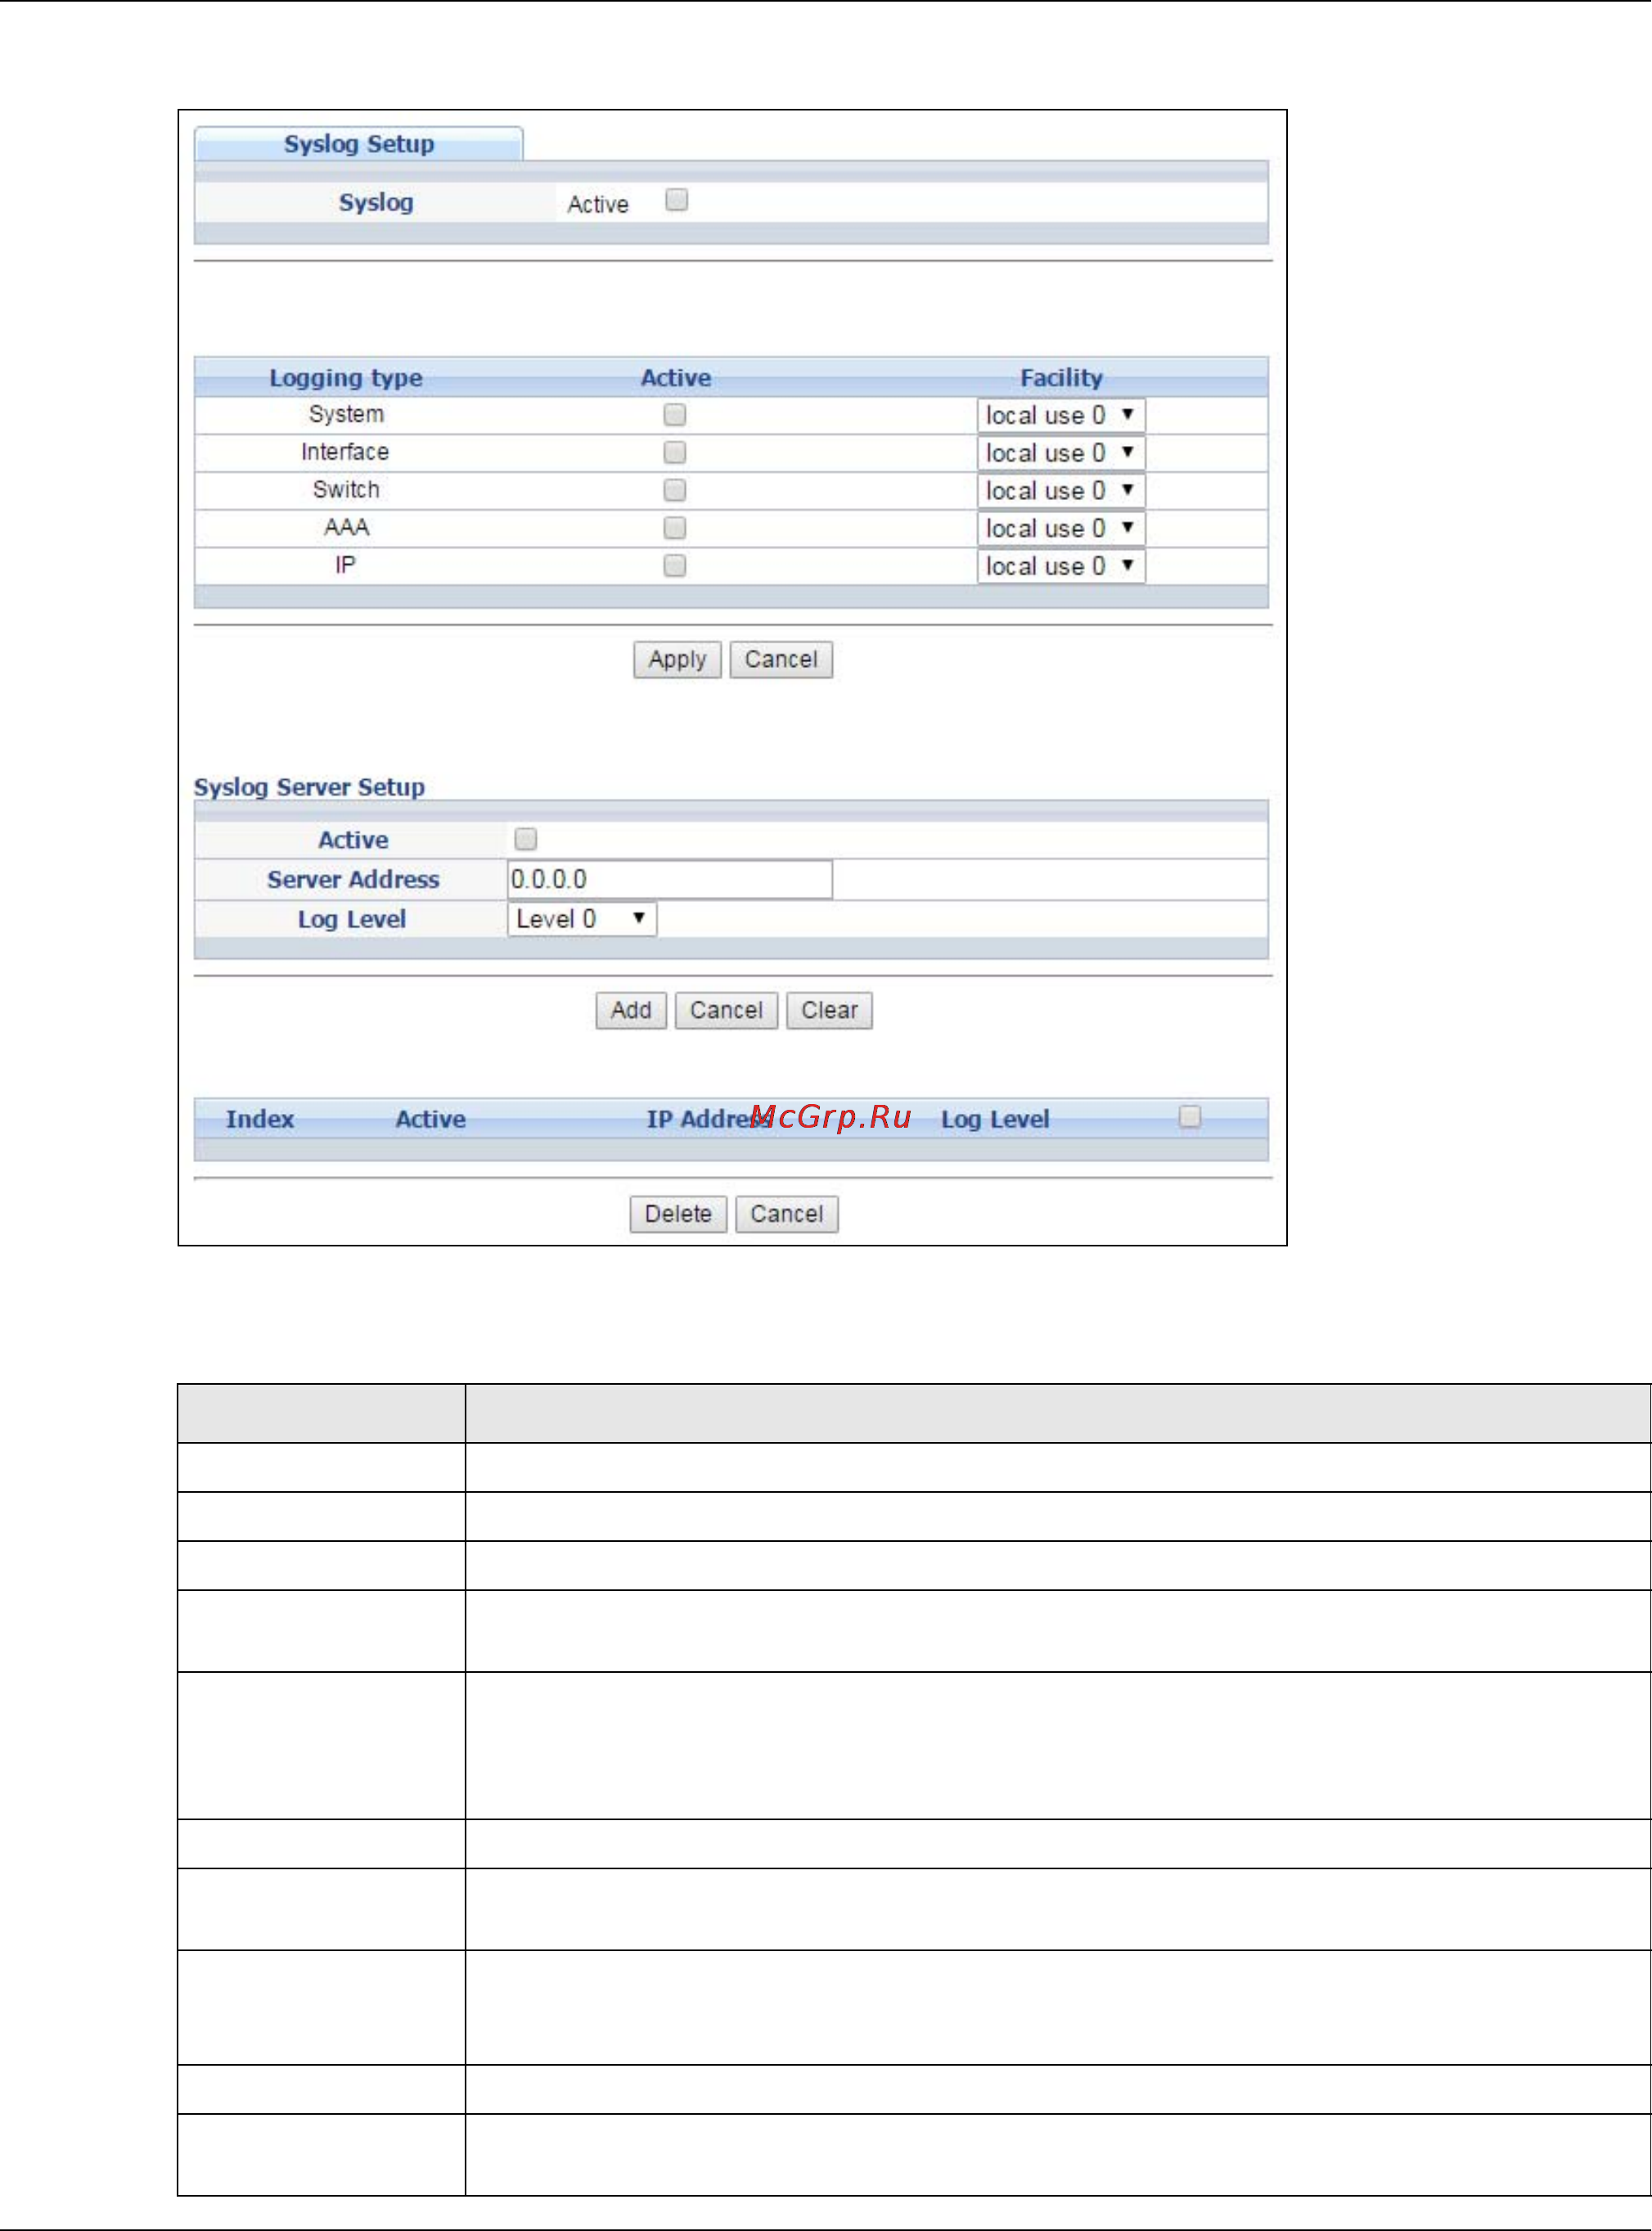Open the IP Facility dropdown

click(x=1061, y=566)
